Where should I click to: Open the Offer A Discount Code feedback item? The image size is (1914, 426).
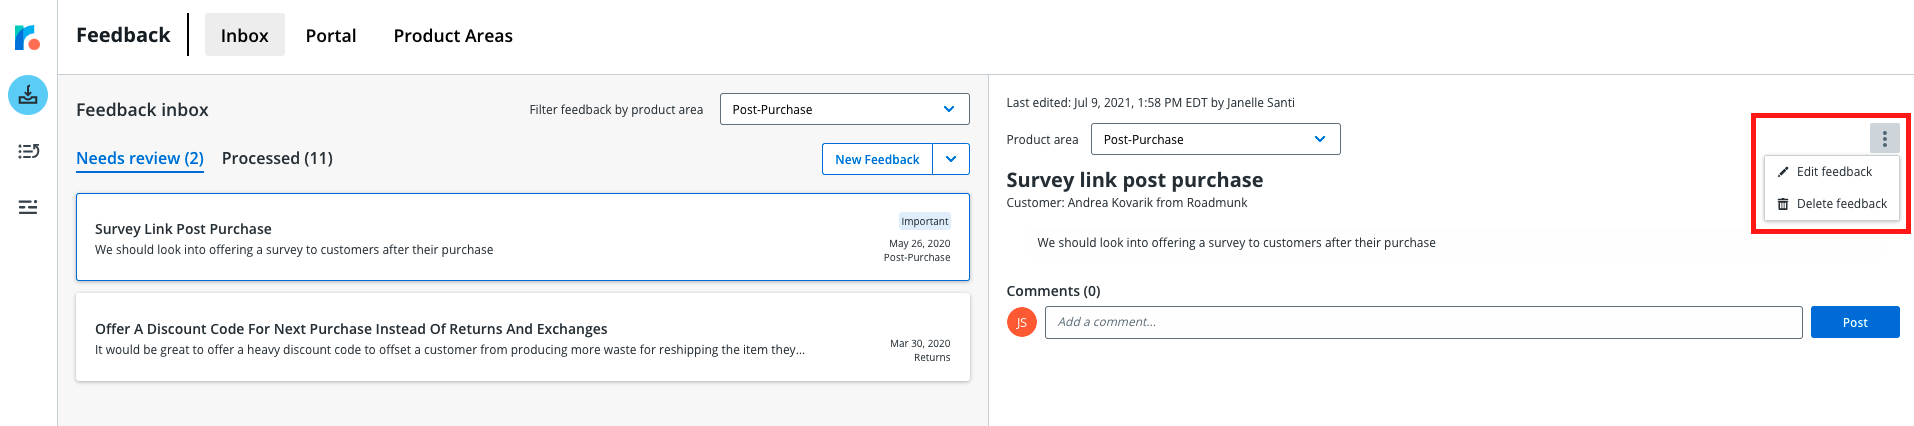pyautogui.click(x=523, y=337)
